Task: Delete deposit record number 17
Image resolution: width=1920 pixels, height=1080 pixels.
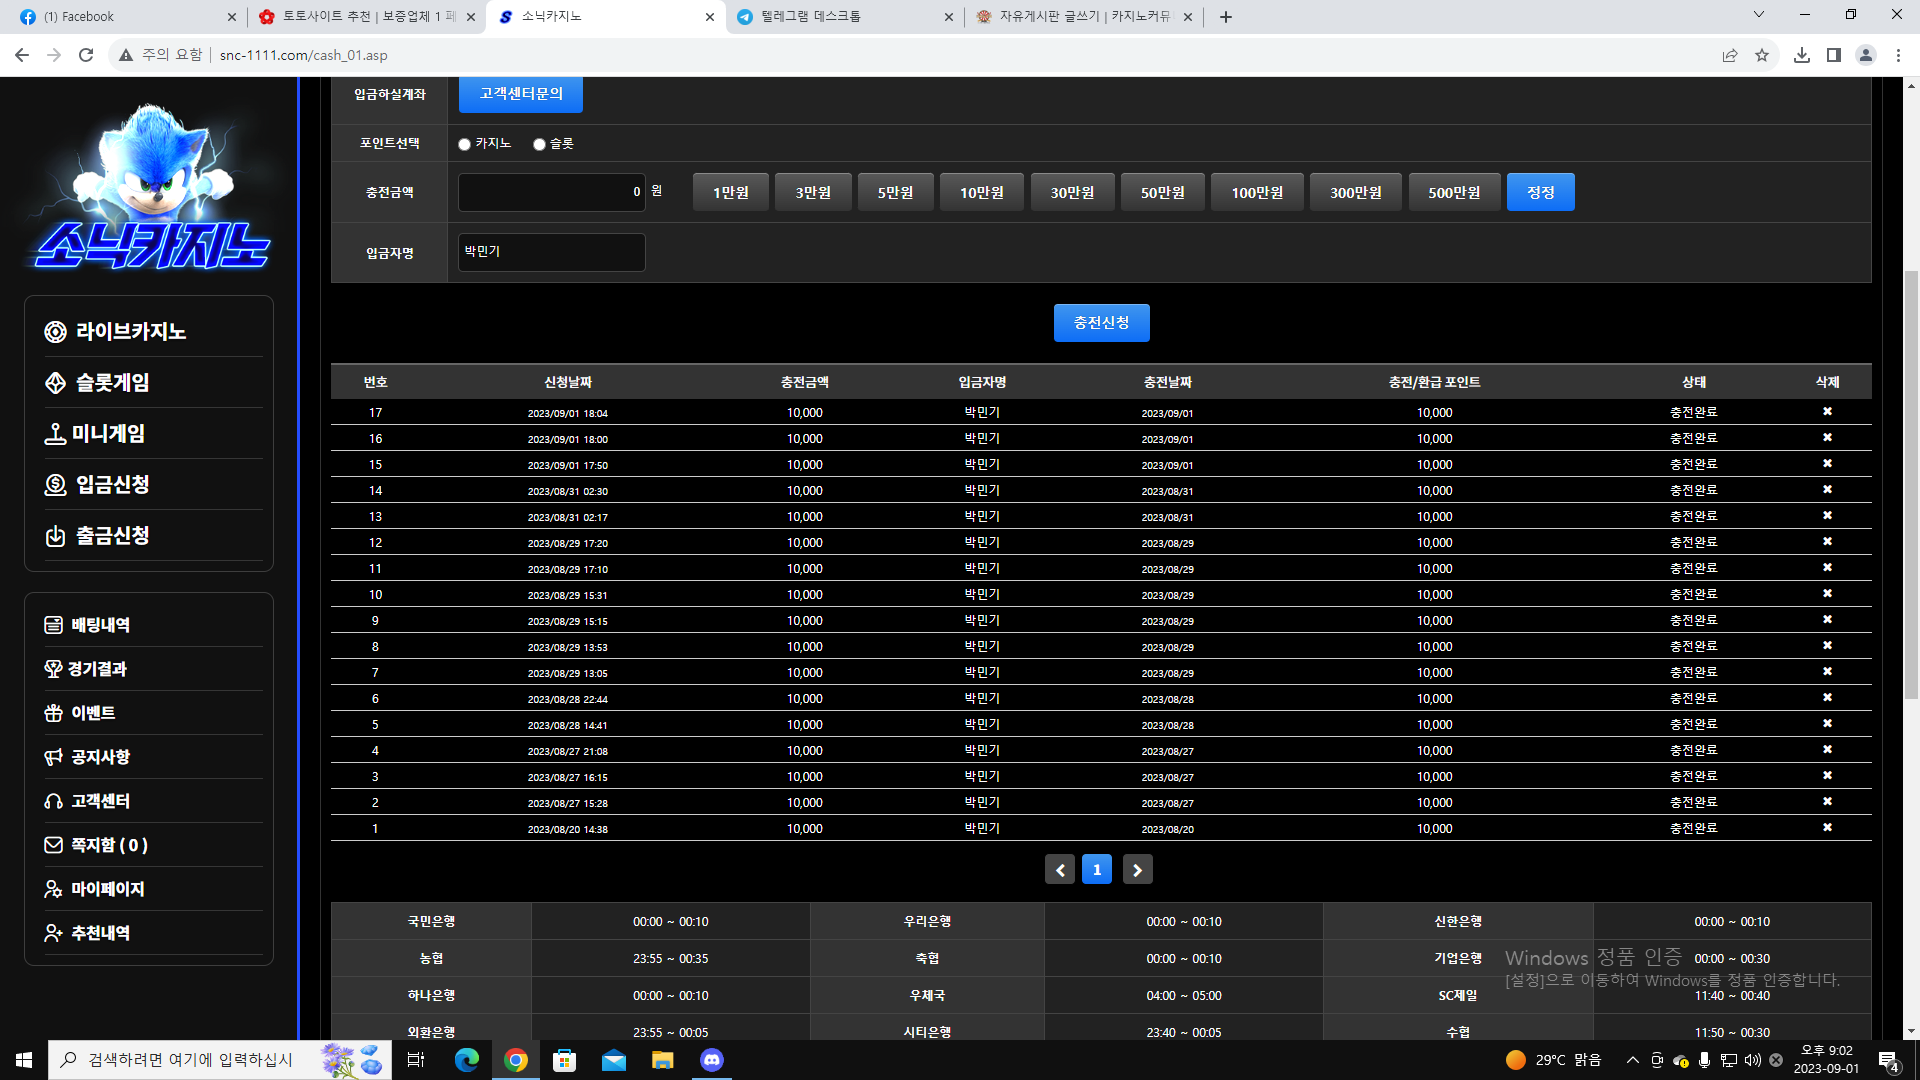Action: [1827, 412]
